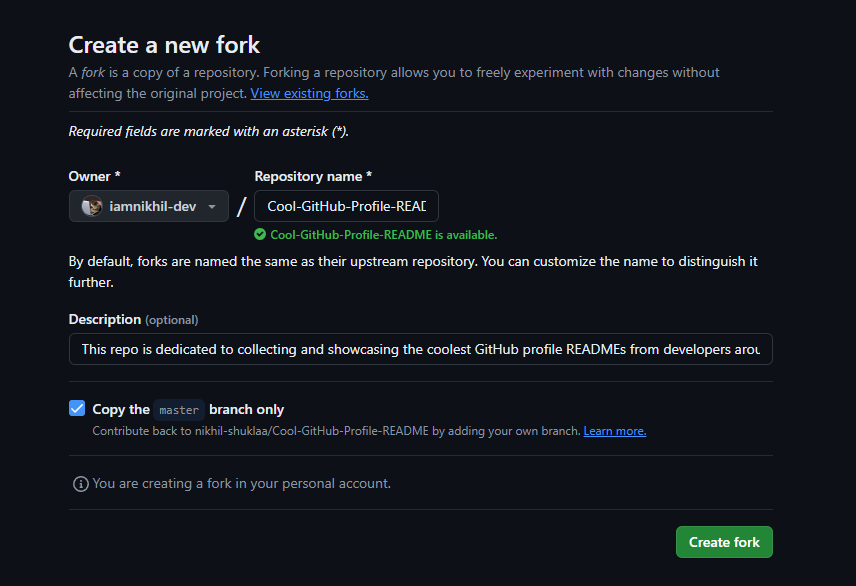
Task: Select a different owner from the account dropdown
Action: [x=148, y=205]
